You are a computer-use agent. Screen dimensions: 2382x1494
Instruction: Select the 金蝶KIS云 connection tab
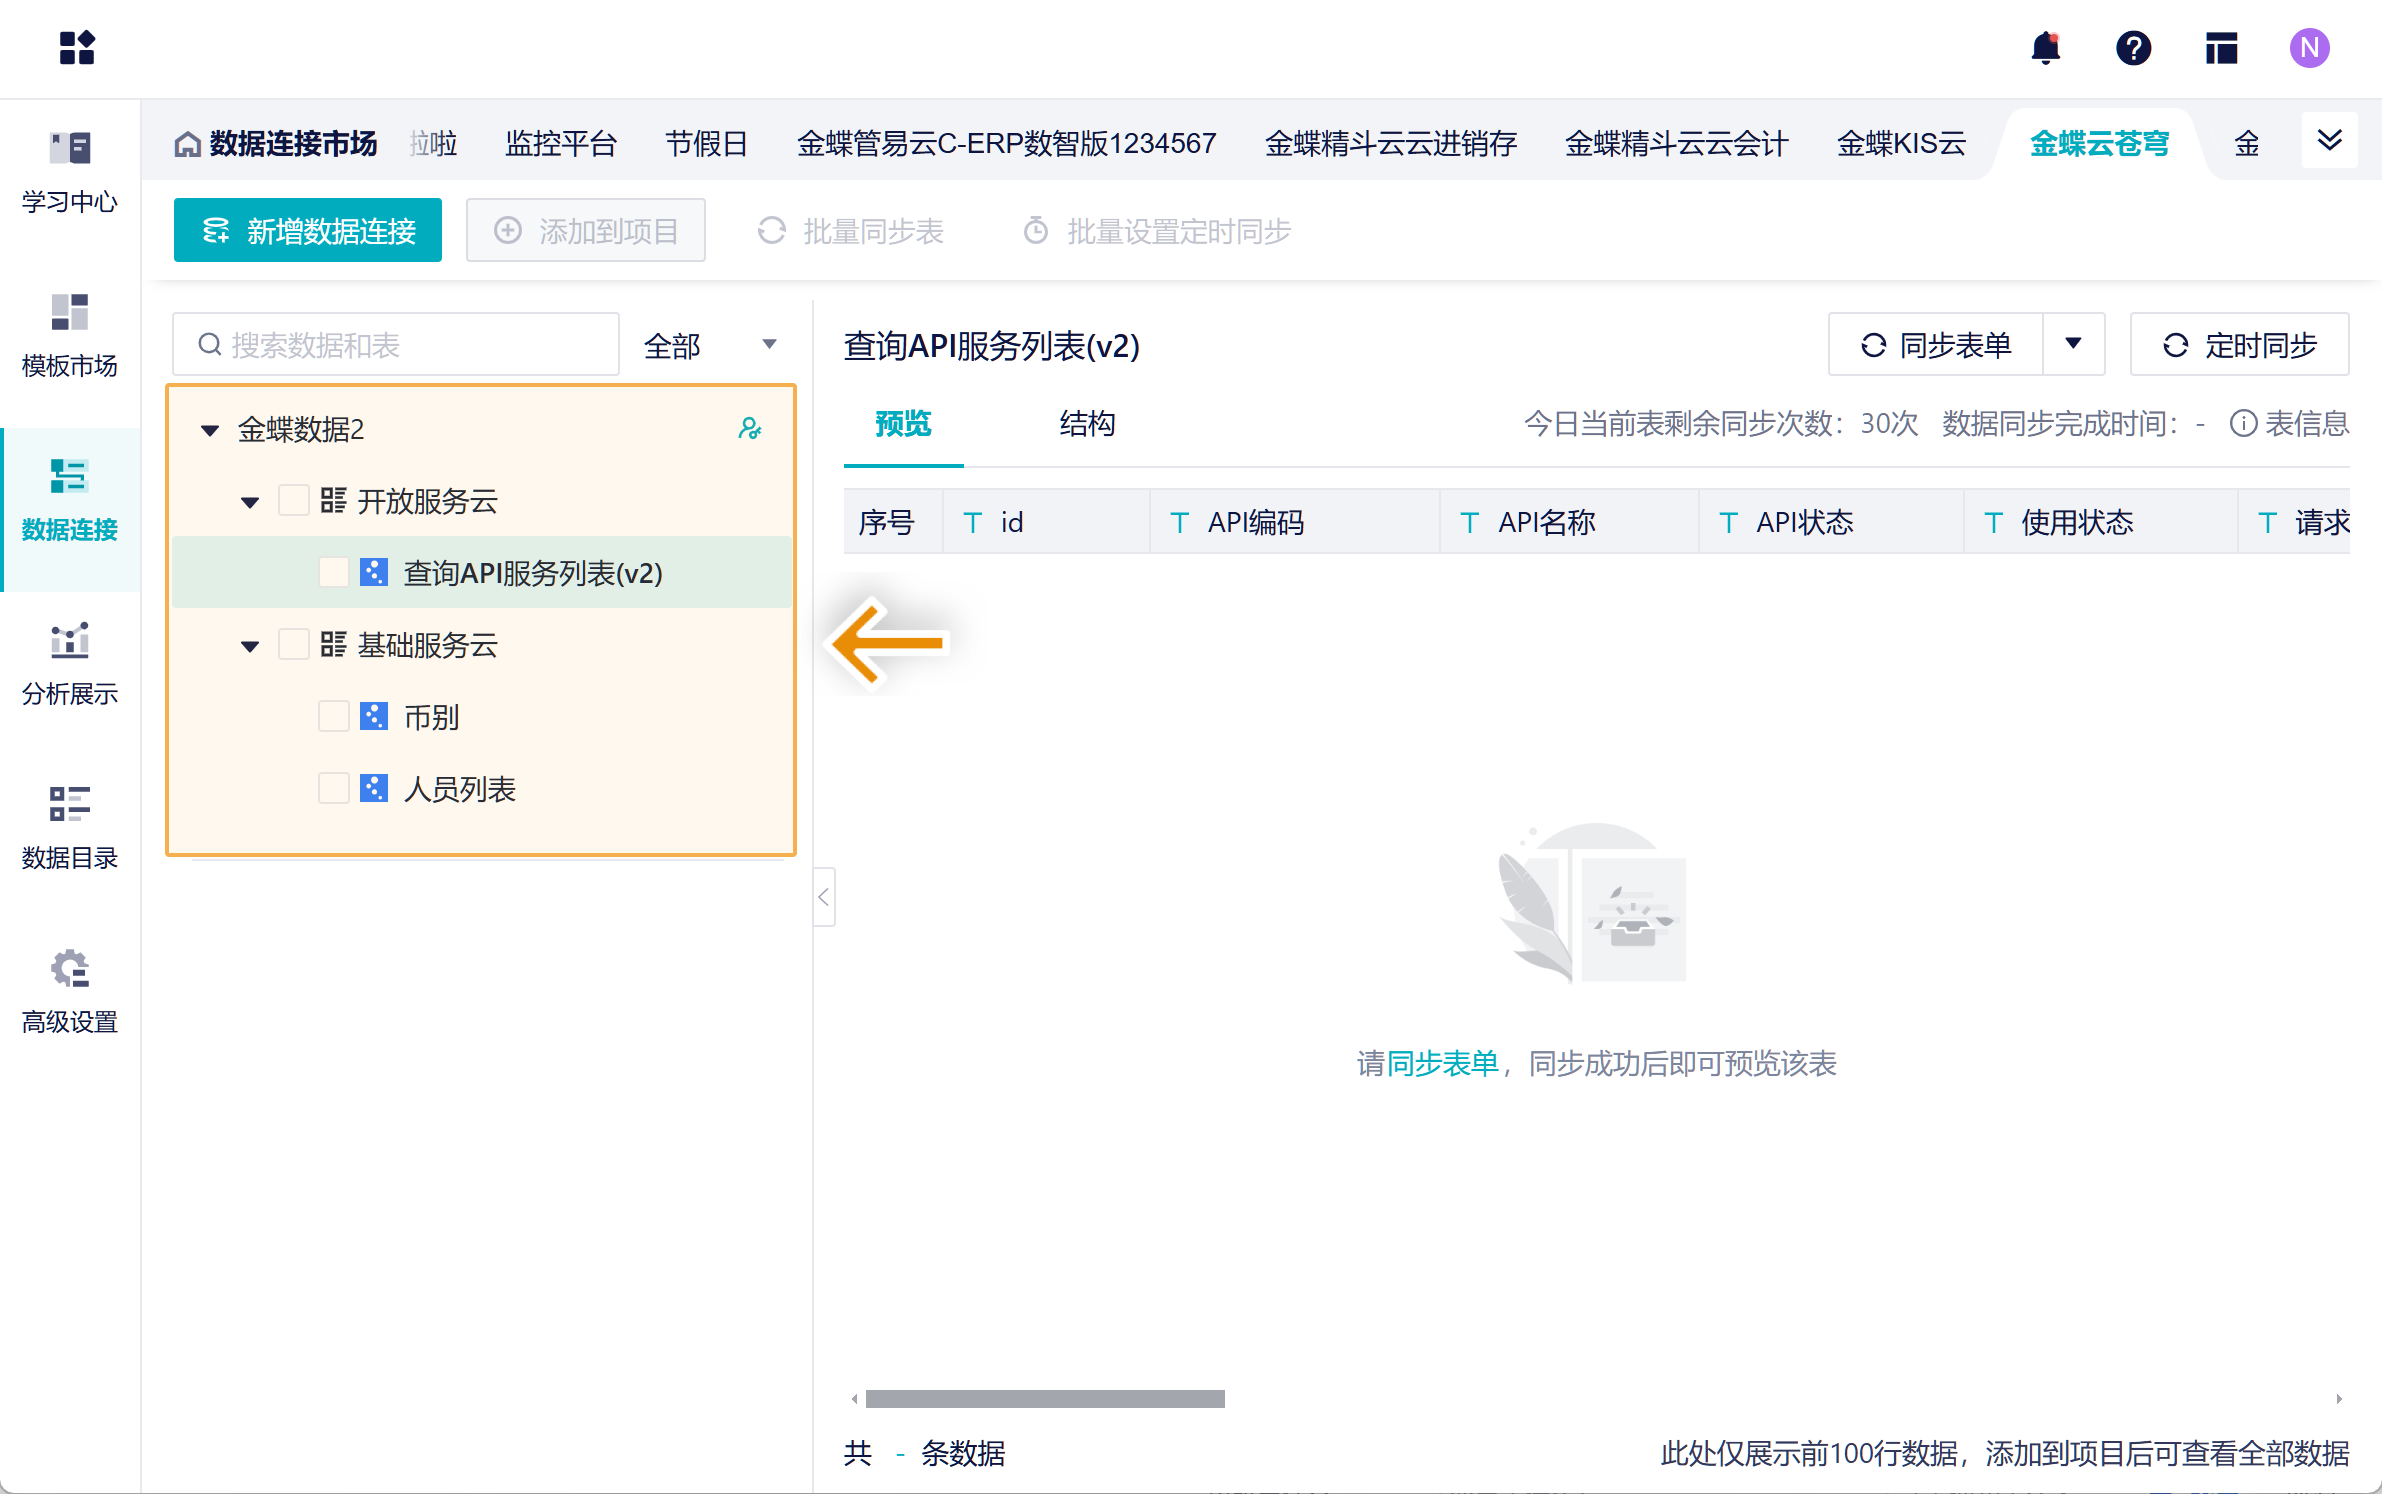pyautogui.click(x=1900, y=144)
